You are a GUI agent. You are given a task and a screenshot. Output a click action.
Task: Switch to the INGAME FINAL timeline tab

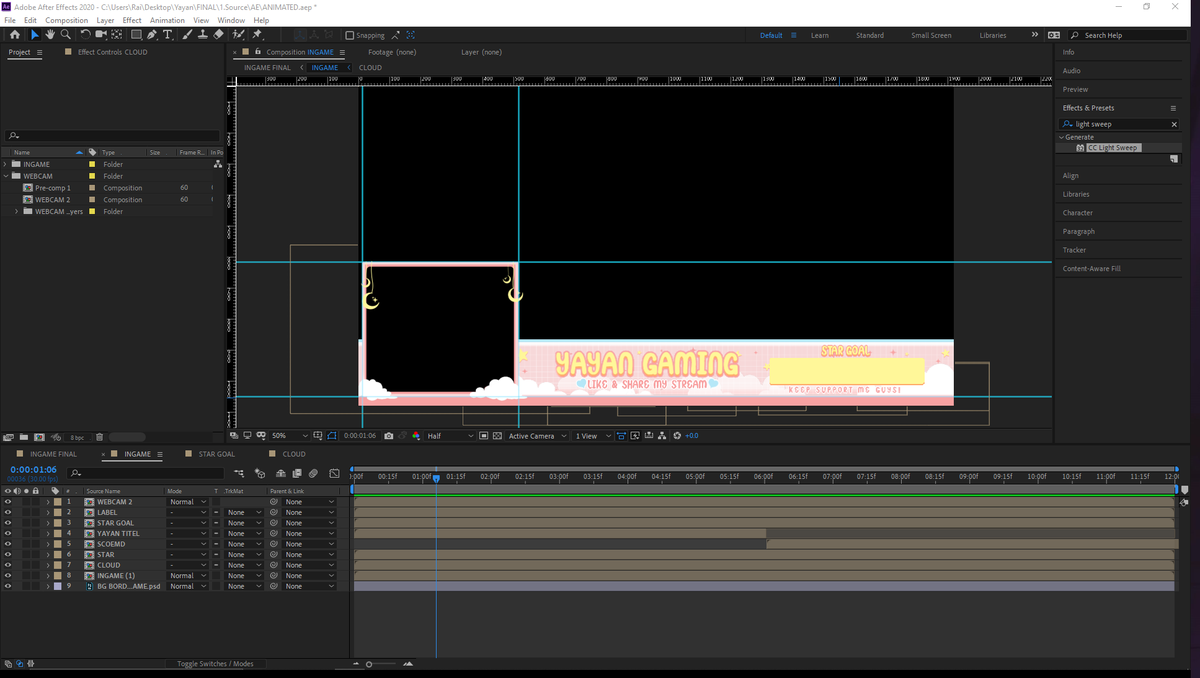(53, 454)
